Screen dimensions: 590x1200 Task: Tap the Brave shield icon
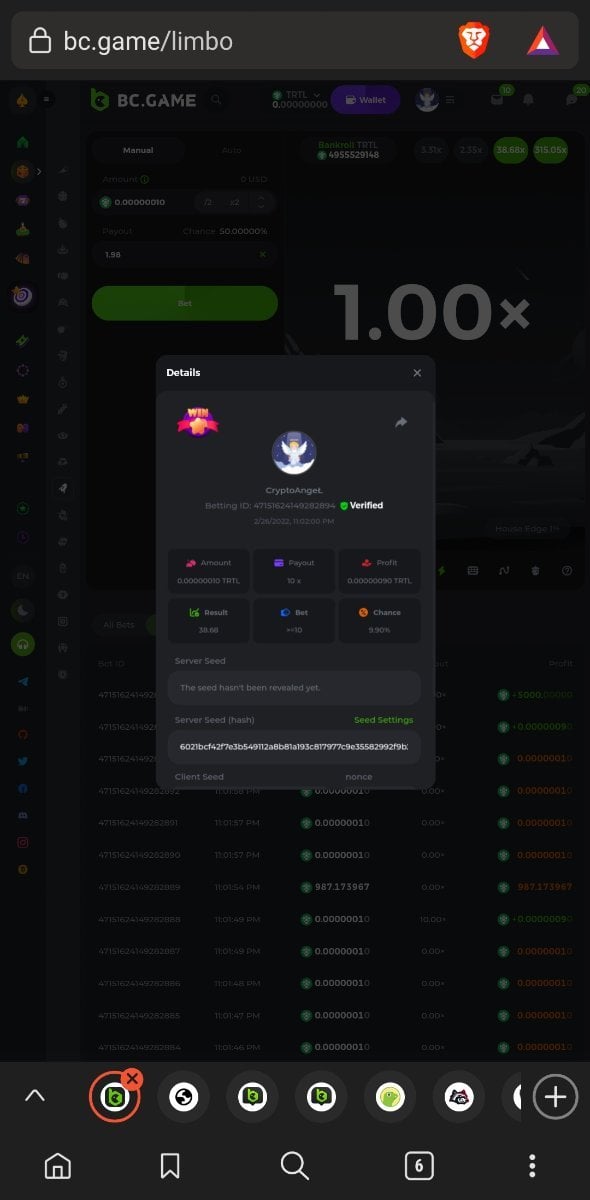[474, 40]
